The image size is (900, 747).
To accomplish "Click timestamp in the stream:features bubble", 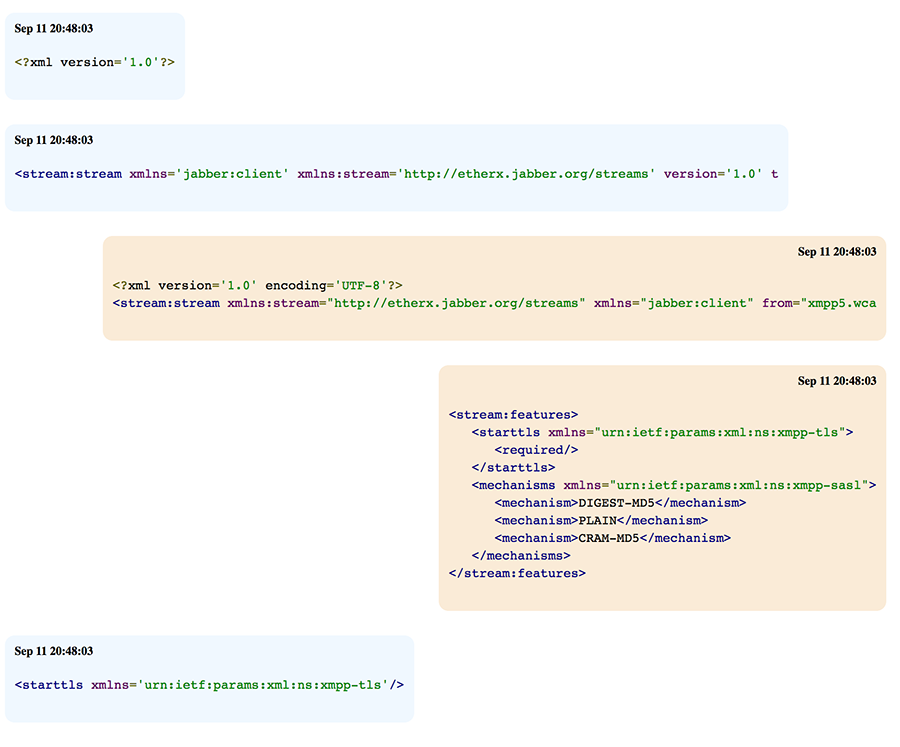I will [x=836, y=381].
